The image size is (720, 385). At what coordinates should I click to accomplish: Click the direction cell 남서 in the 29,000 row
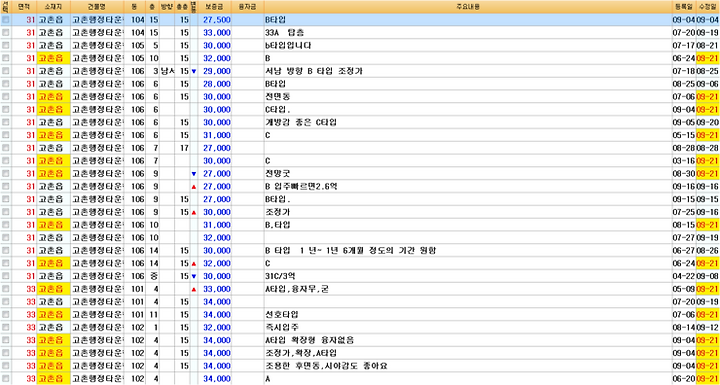(x=167, y=71)
